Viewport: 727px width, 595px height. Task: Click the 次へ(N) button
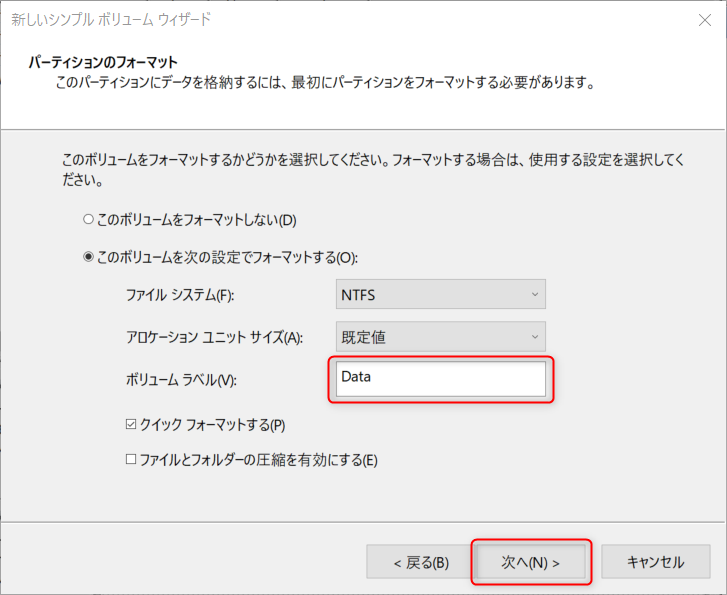531,562
